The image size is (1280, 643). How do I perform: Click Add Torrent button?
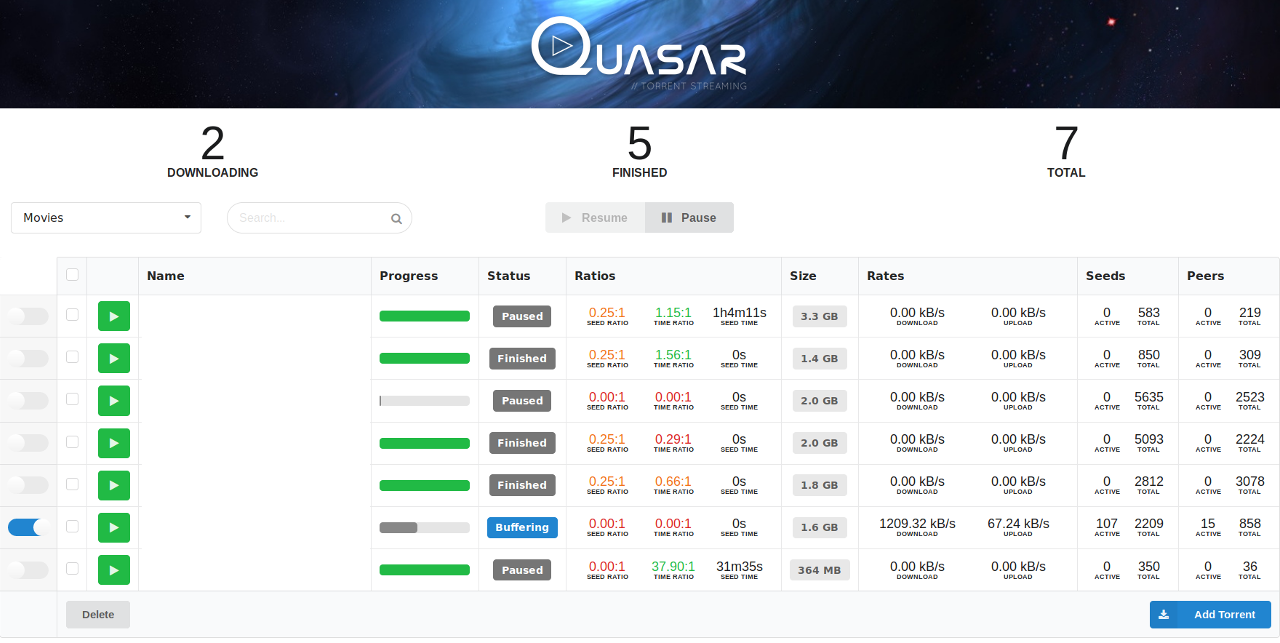[1210, 614]
